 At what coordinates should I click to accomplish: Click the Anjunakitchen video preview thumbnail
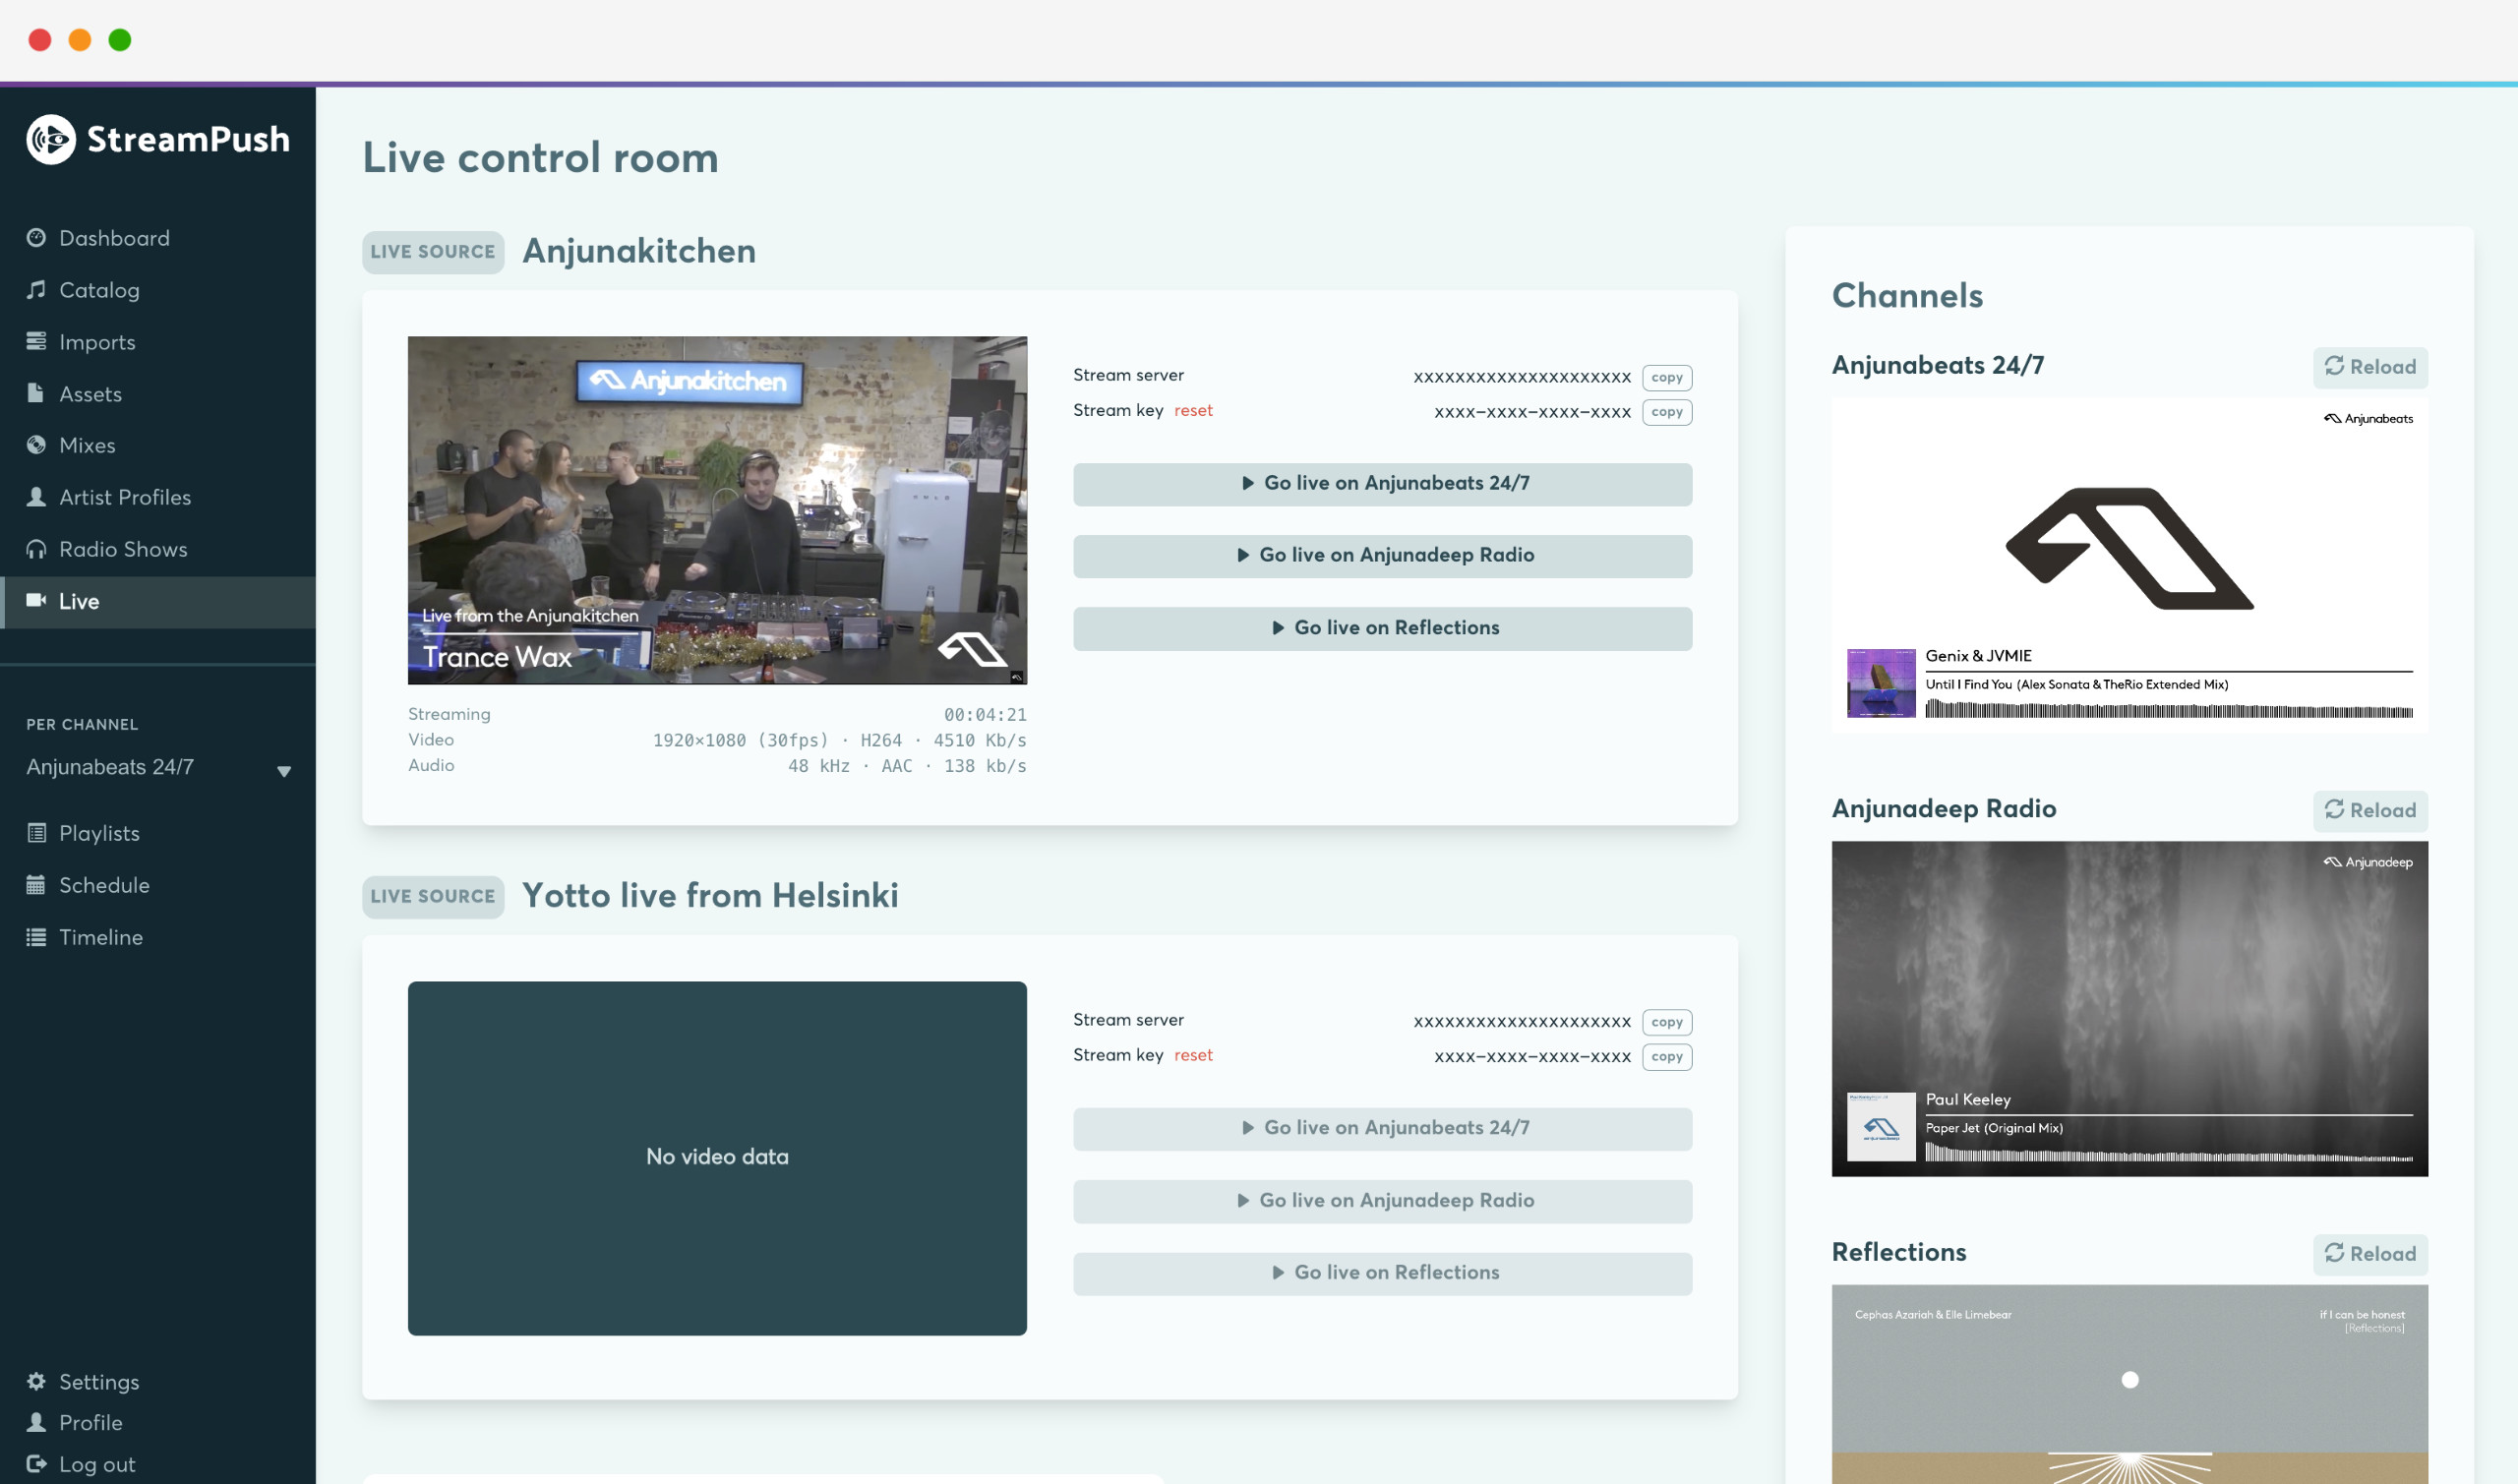pos(716,509)
